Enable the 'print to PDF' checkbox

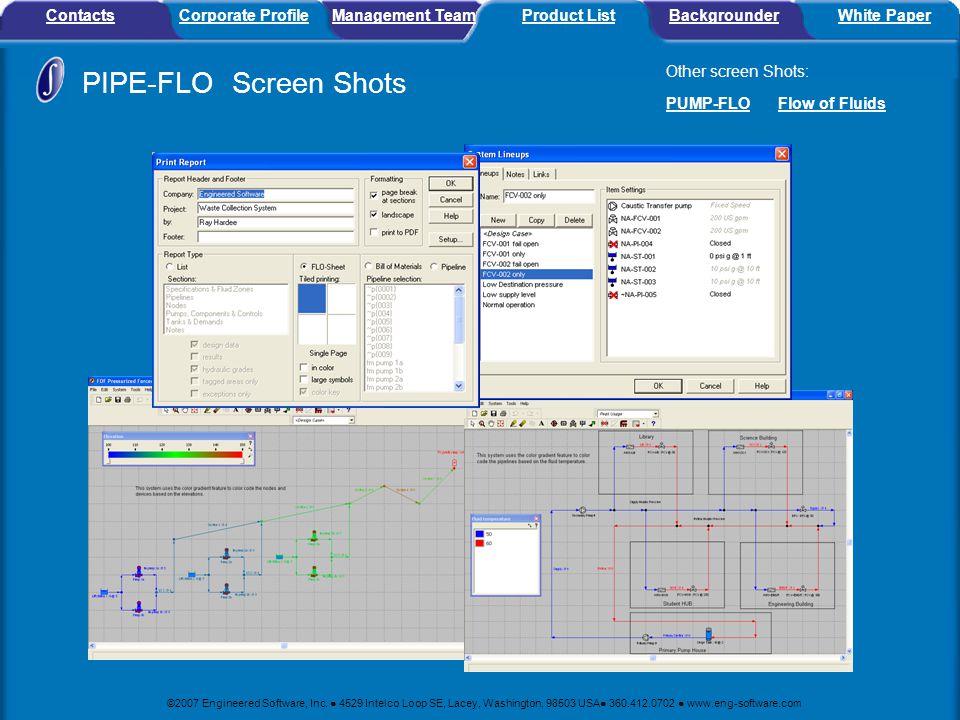click(x=373, y=233)
